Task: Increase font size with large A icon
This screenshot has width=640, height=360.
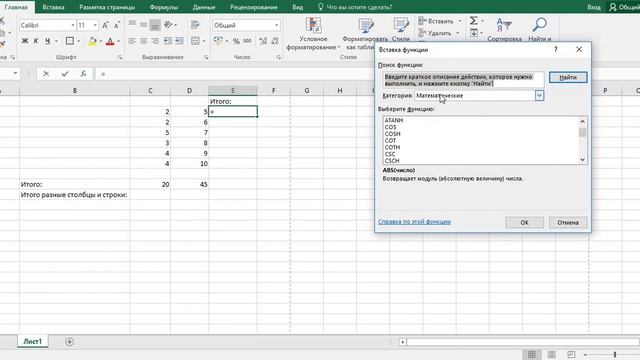Action: [x=105, y=25]
